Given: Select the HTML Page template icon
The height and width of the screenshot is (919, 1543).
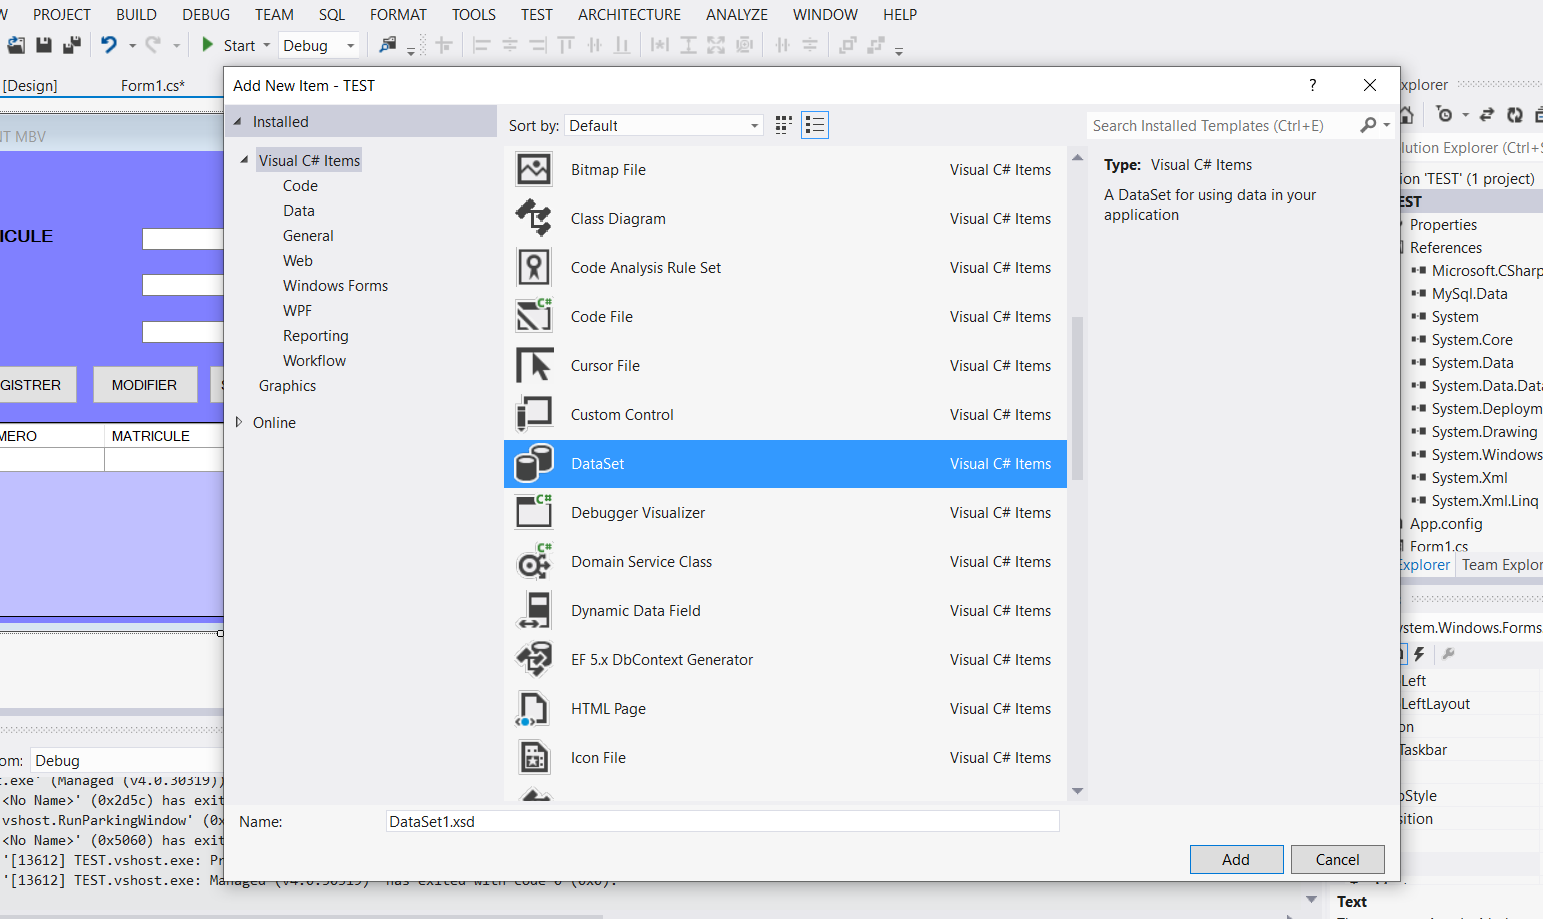Looking at the screenshot, I should click(534, 708).
